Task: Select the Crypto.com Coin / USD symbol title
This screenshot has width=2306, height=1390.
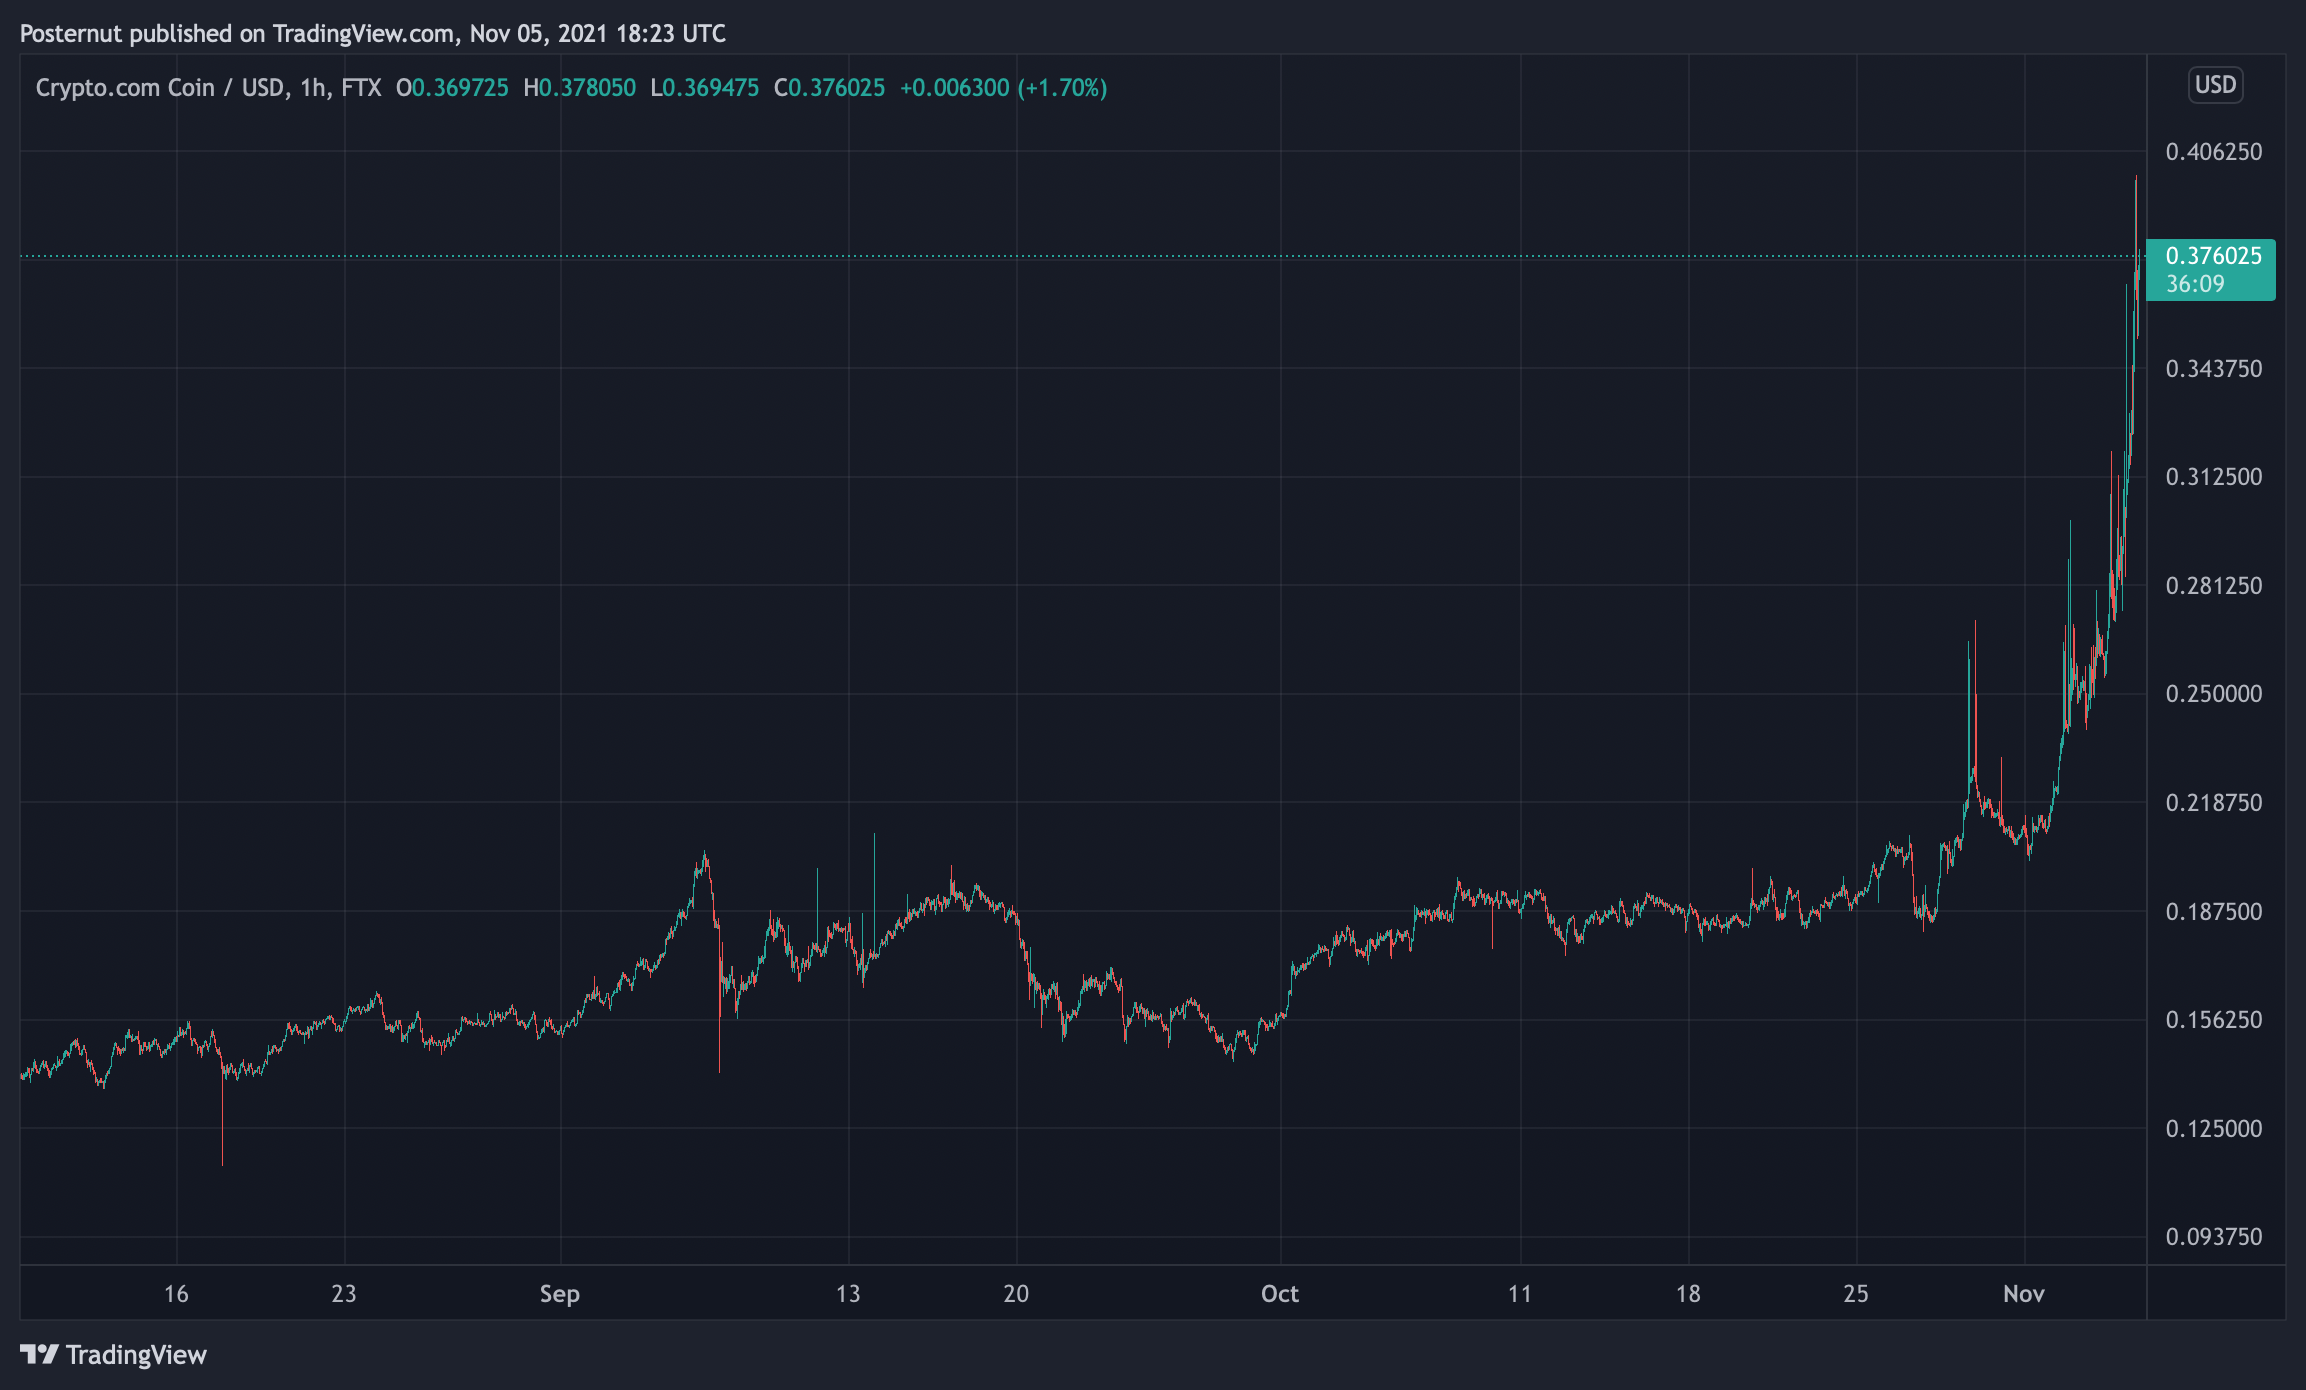Action: [x=160, y=88]
